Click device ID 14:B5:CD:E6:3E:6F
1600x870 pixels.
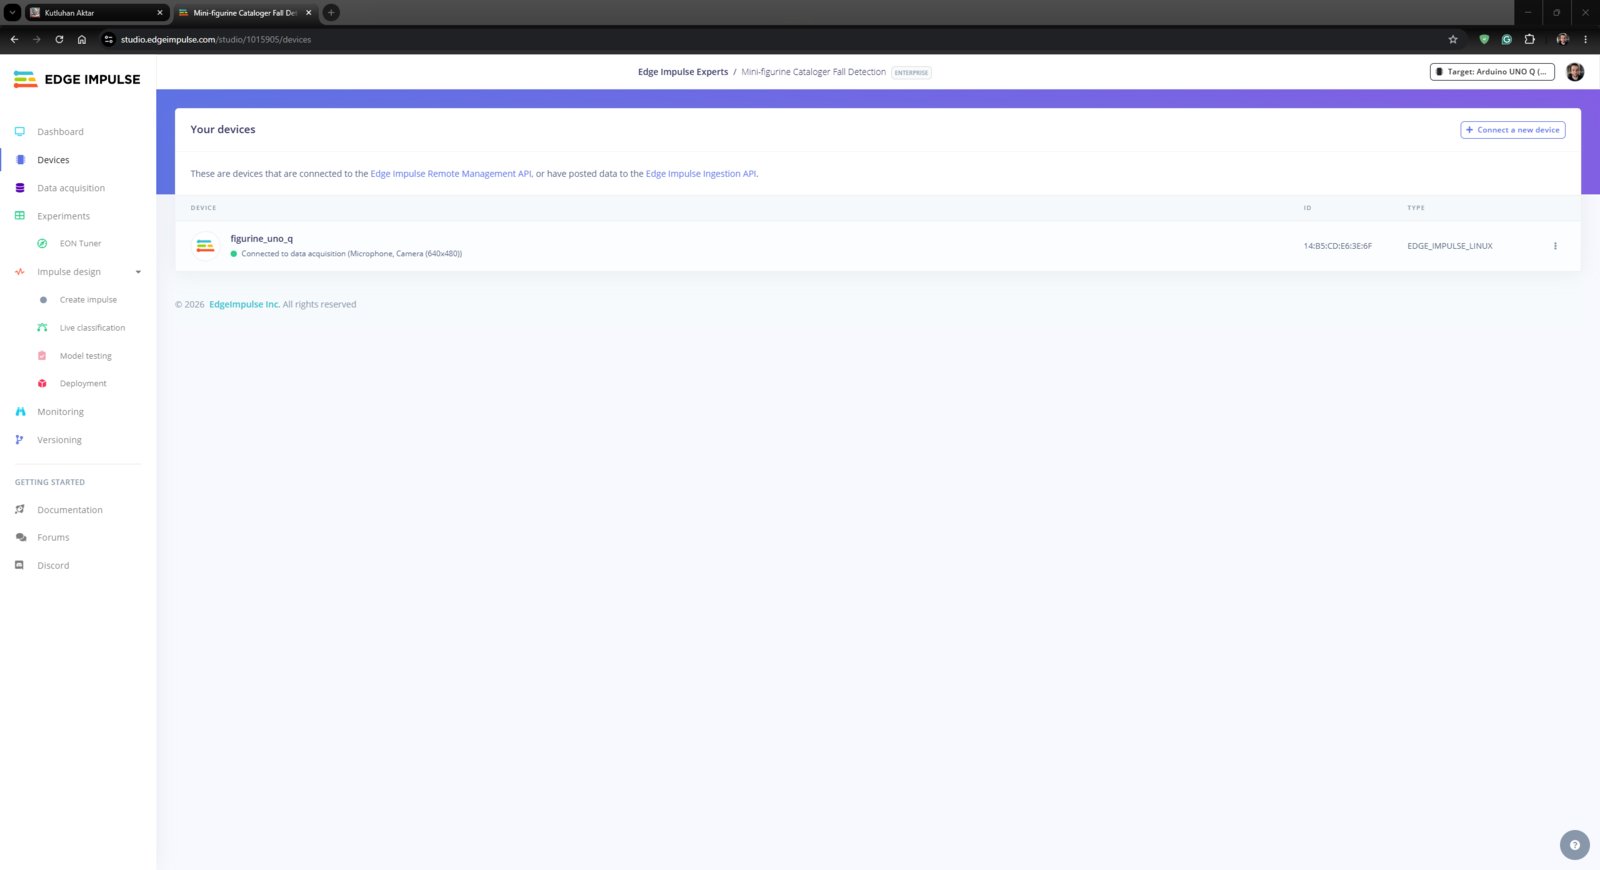1337,246
